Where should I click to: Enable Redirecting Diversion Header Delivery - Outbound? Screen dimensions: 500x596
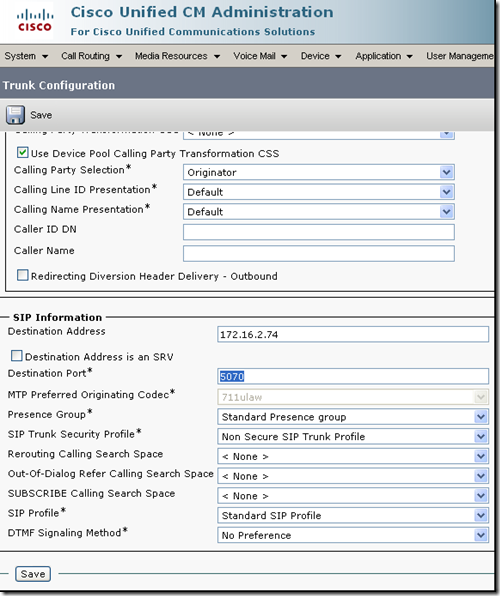coord(22,275)
